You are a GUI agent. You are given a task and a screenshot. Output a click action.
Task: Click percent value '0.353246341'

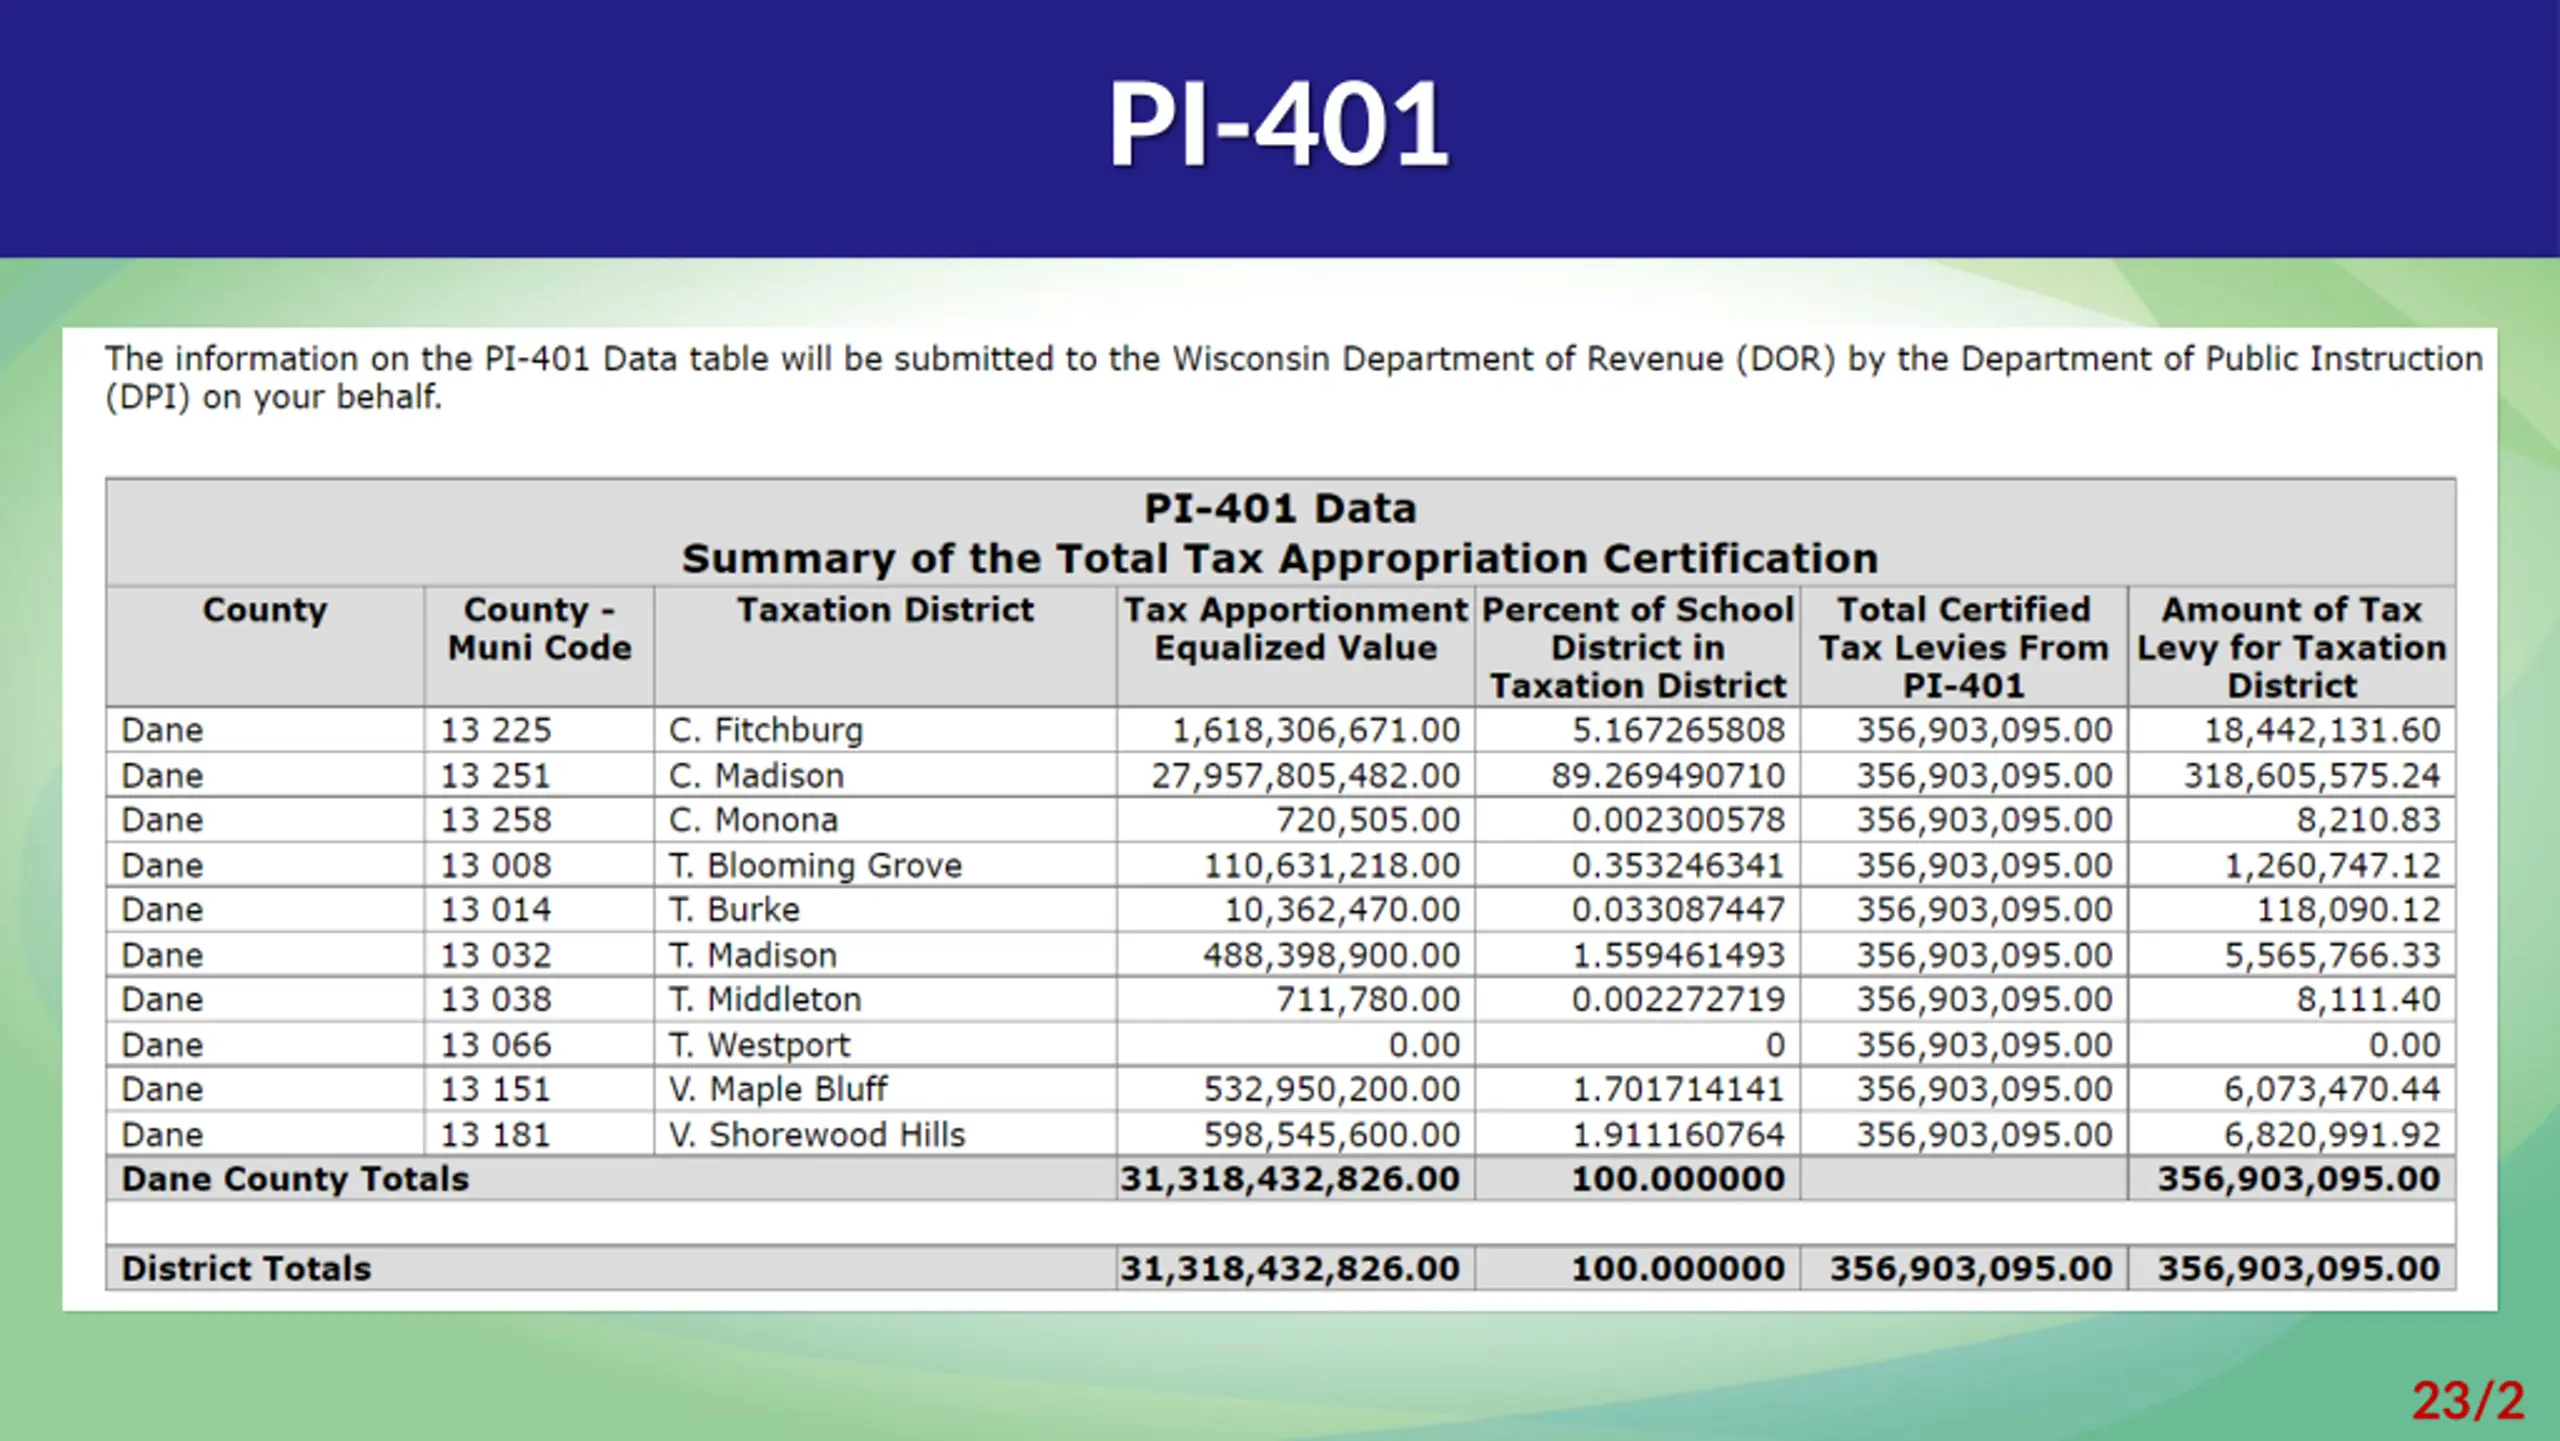click(x=1678, y=865)
